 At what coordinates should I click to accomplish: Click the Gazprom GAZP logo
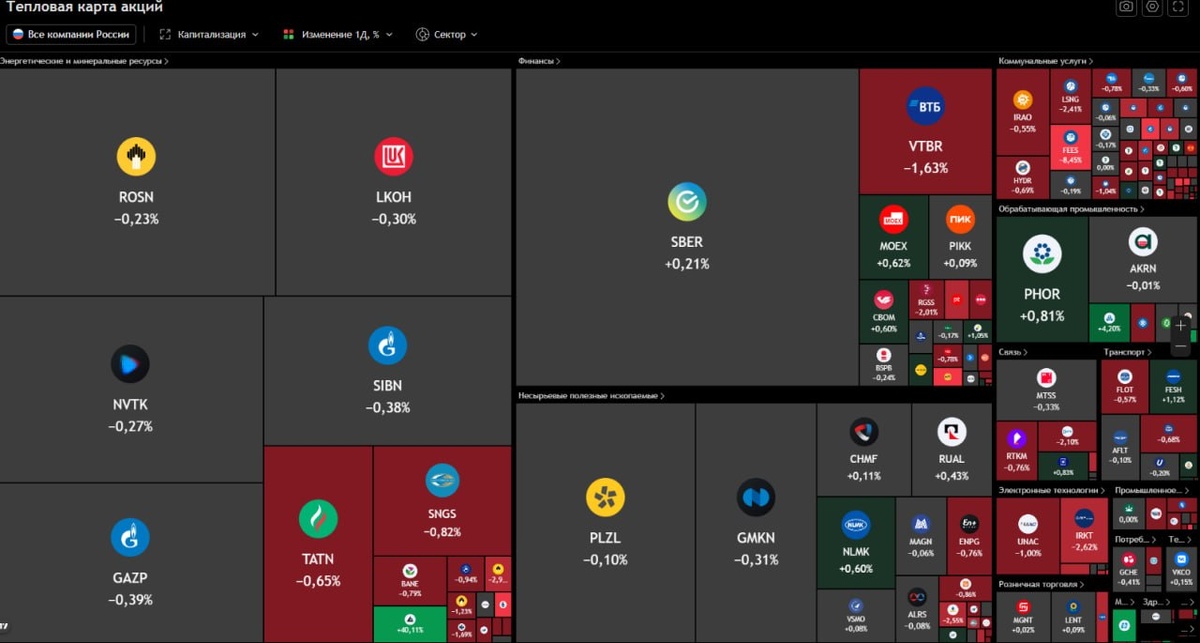tap(130, 538)
